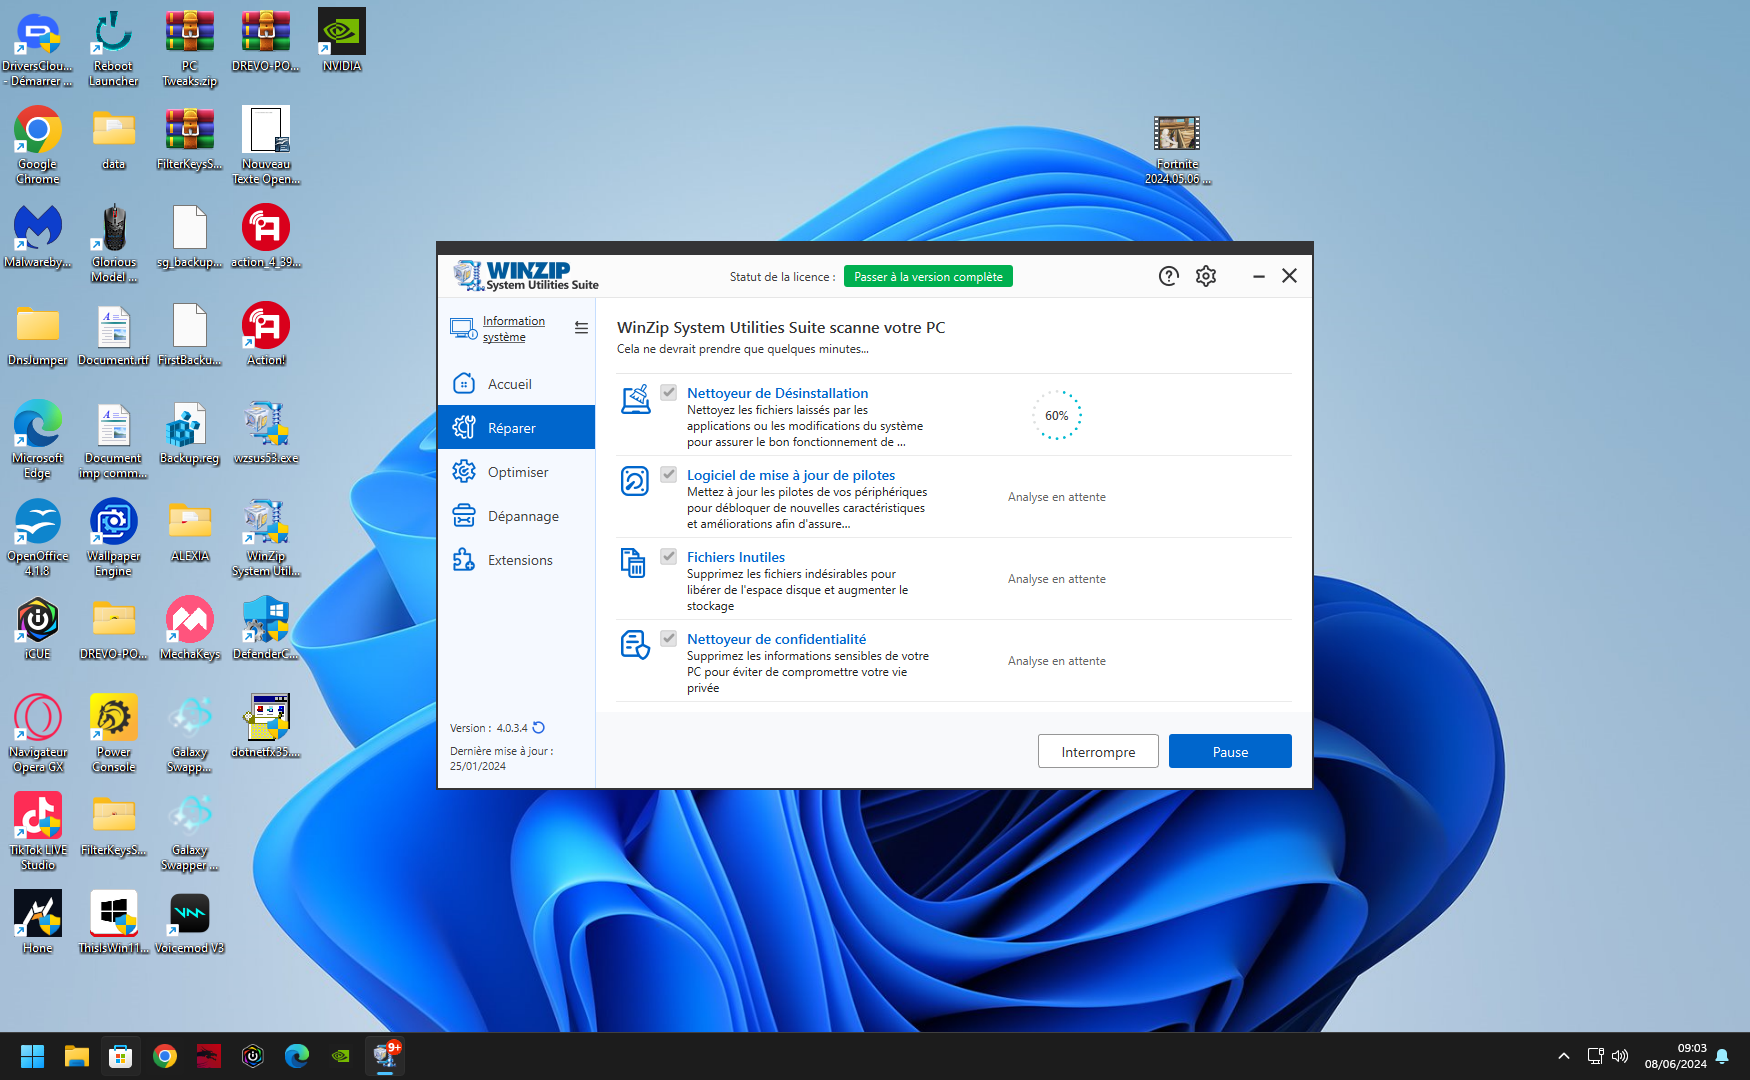1750x1080 pixels.
Task: Click the version update refresh icon
Action: [539, 728]
